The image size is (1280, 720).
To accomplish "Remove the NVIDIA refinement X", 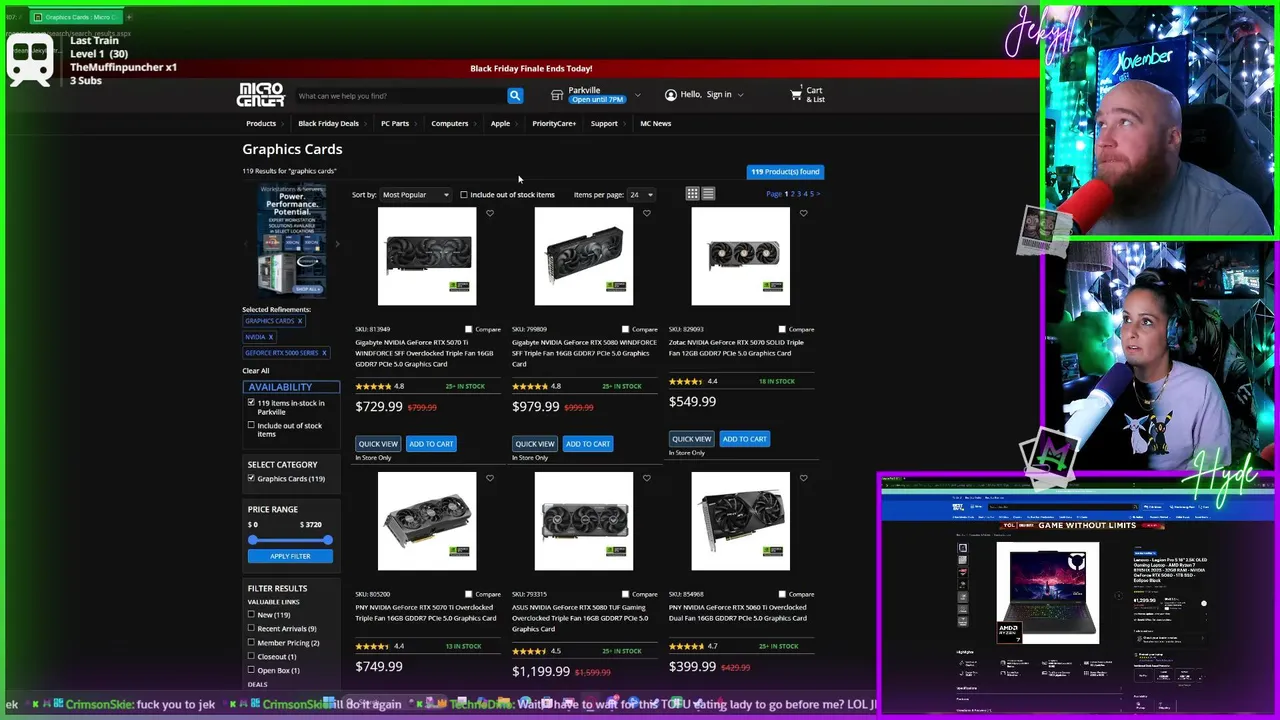I will pyautogui.click(x=270, y=337).
